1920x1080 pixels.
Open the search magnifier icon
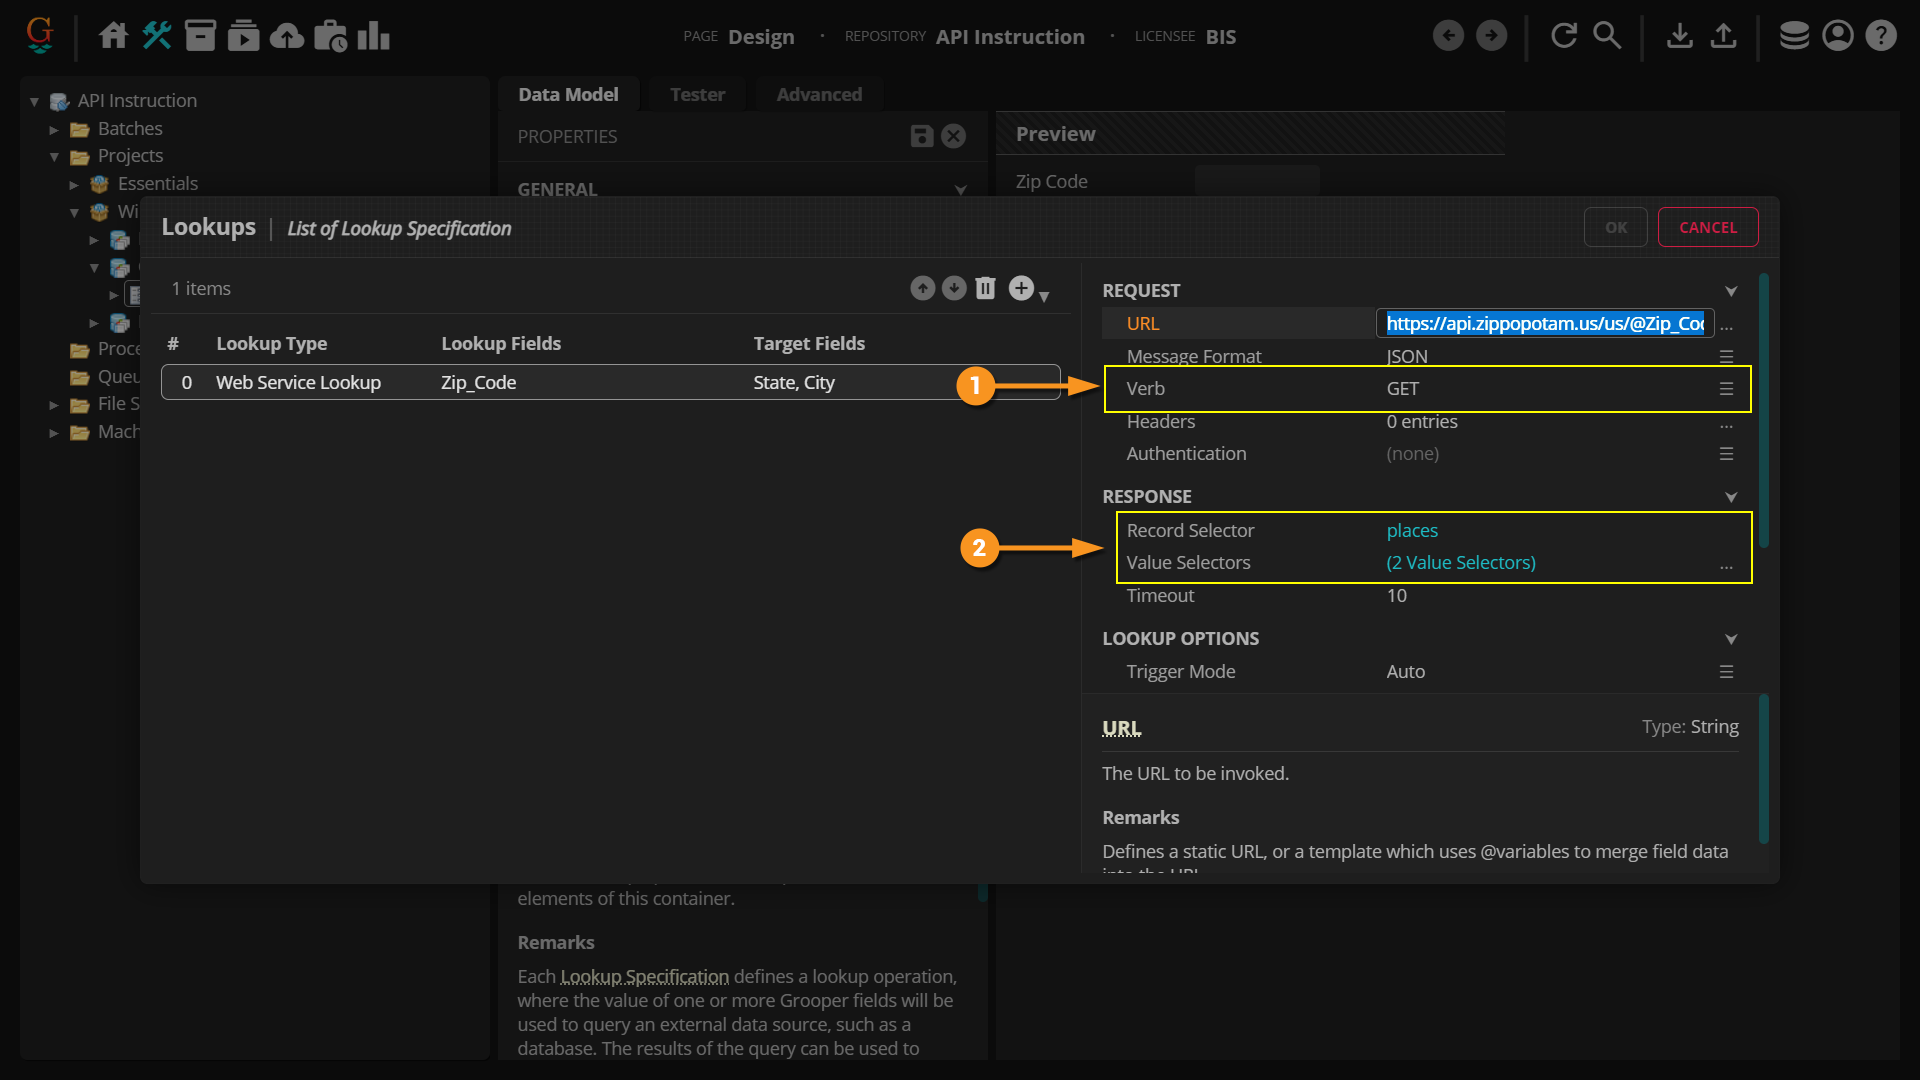(1606, 36)
